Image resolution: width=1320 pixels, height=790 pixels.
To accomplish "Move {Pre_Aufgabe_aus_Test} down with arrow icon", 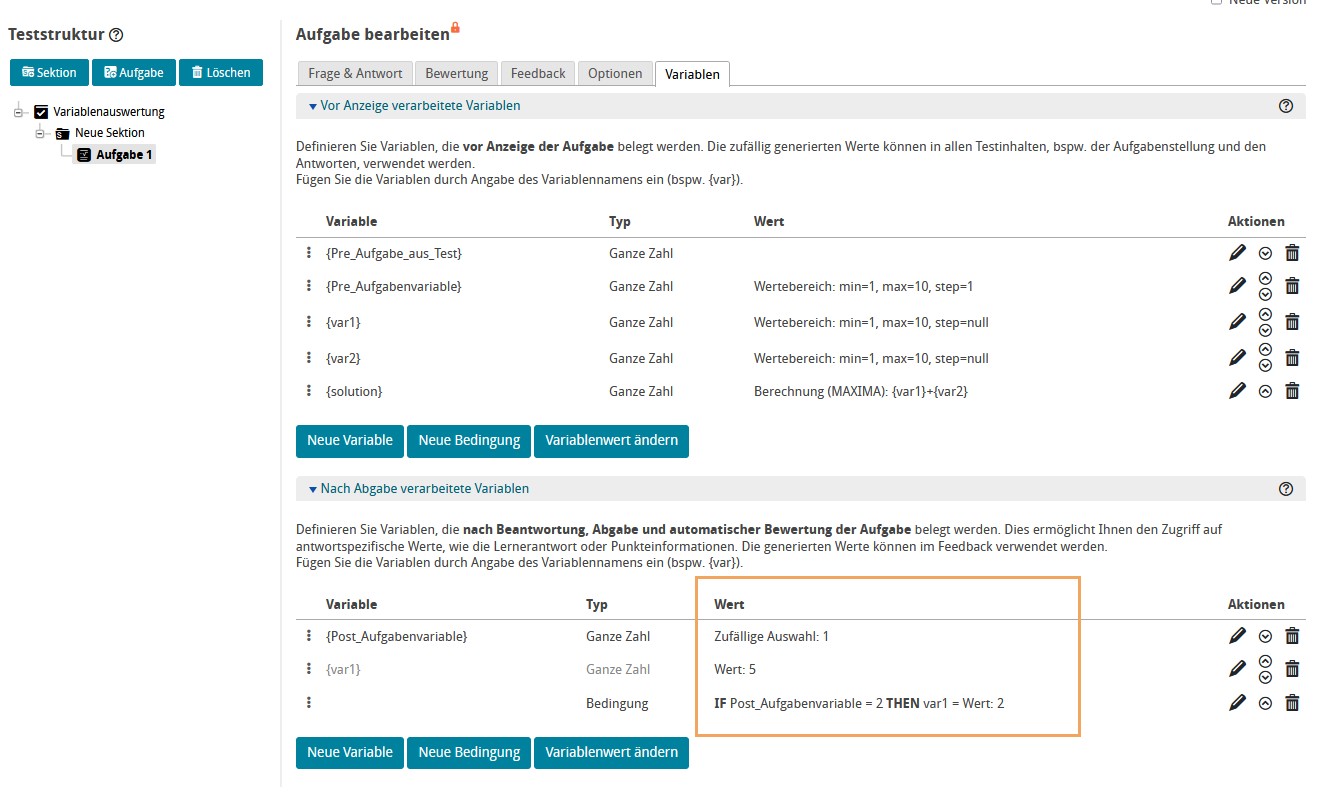I will 1265,253.
